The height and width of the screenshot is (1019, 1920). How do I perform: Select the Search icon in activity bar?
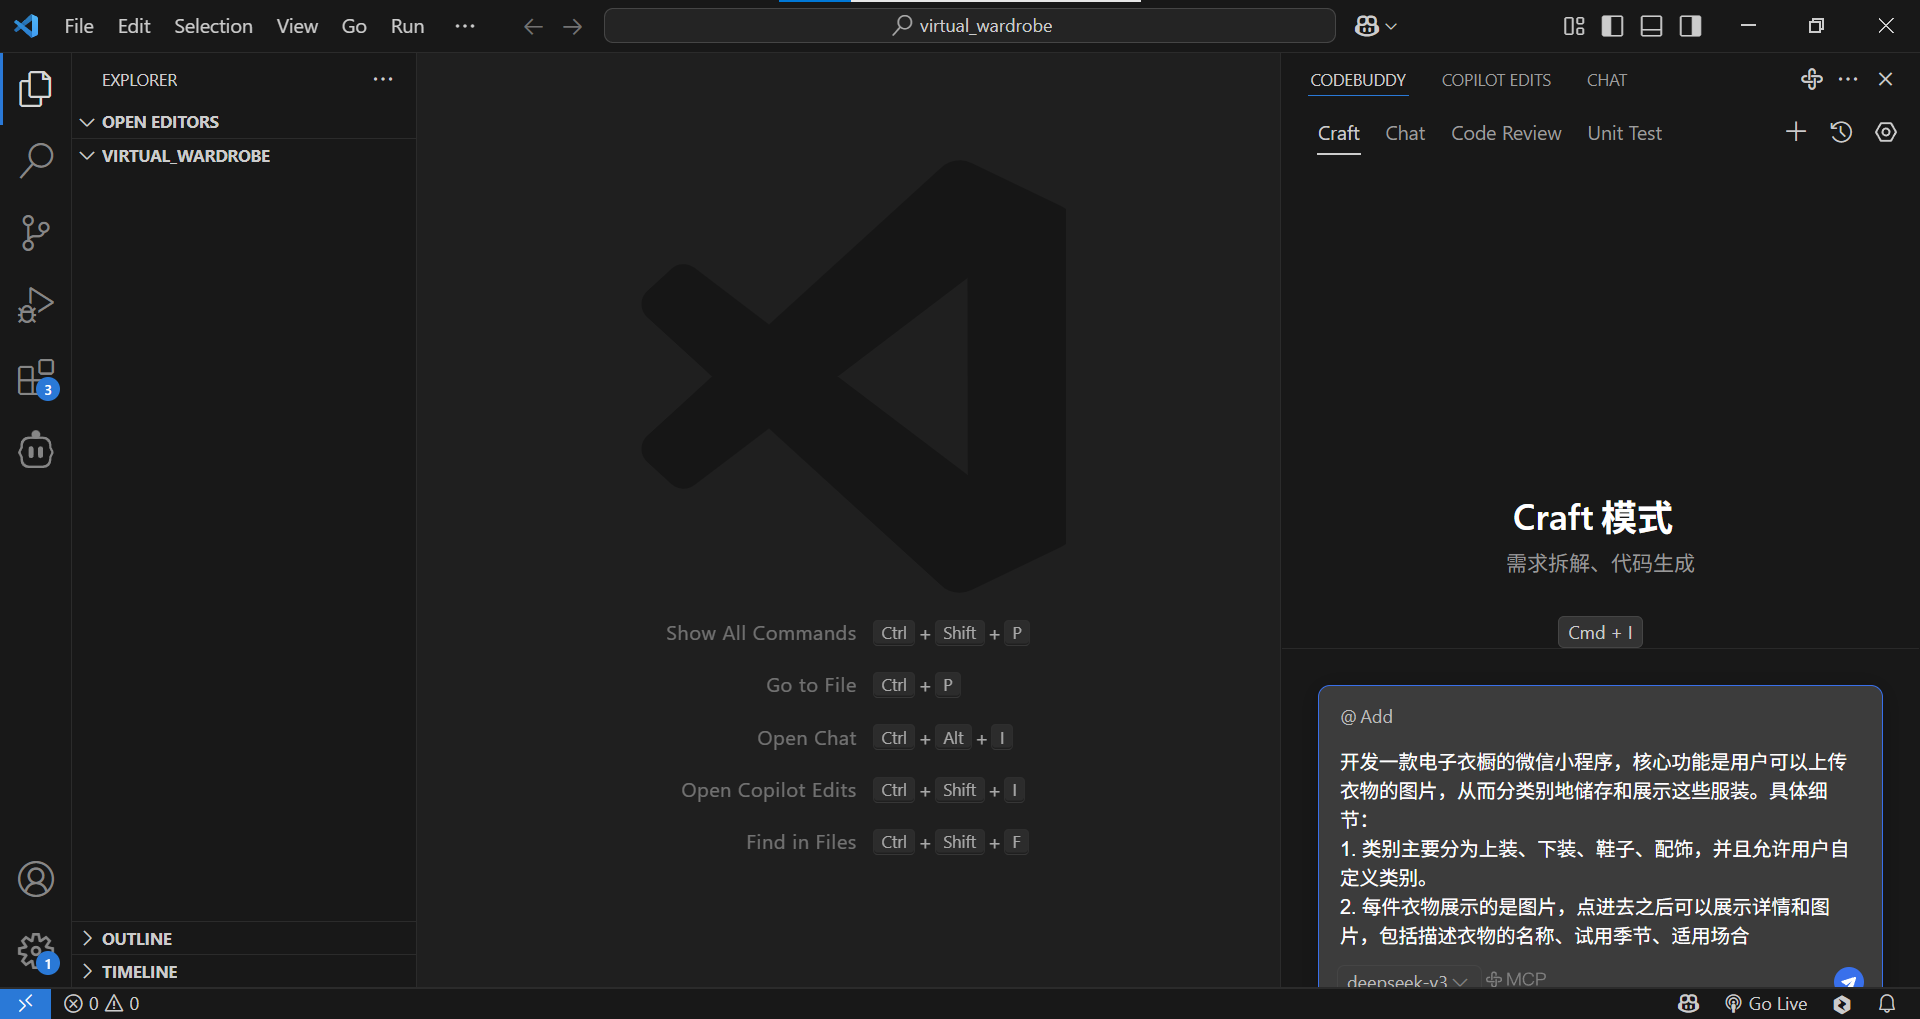(36, 160)
